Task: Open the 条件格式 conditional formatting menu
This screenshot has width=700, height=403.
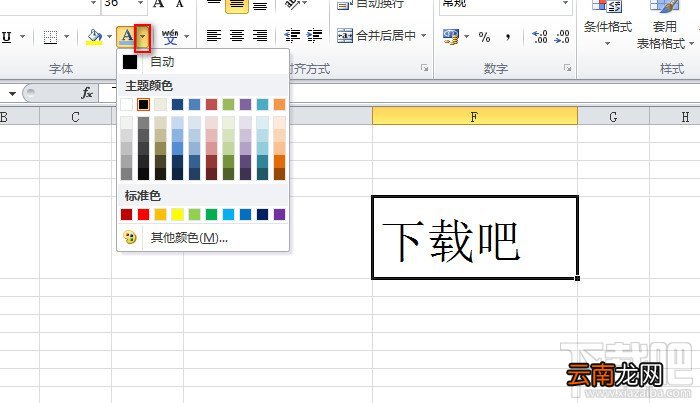Action: coord(608,25)
